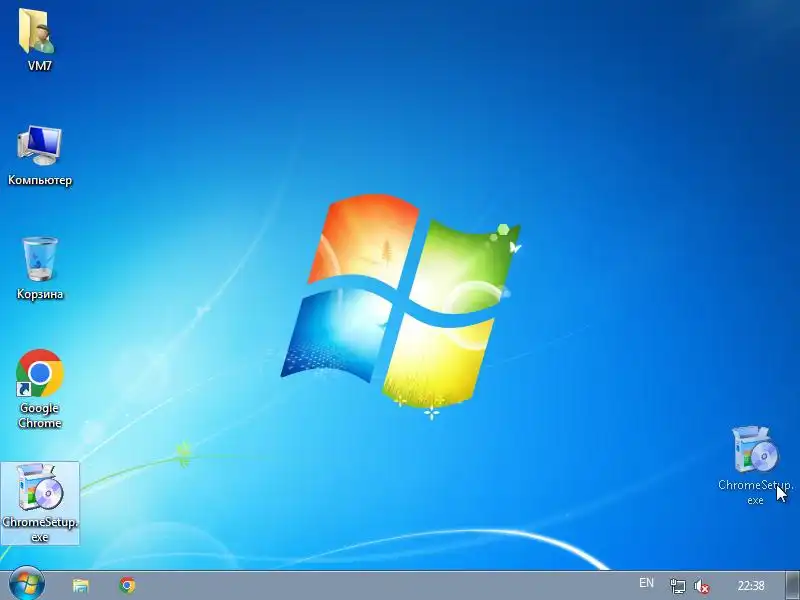Select the ChromeSetup.exe icon on the right side
The height and width of the screenshot is (600, 800).
coord(756,465)
